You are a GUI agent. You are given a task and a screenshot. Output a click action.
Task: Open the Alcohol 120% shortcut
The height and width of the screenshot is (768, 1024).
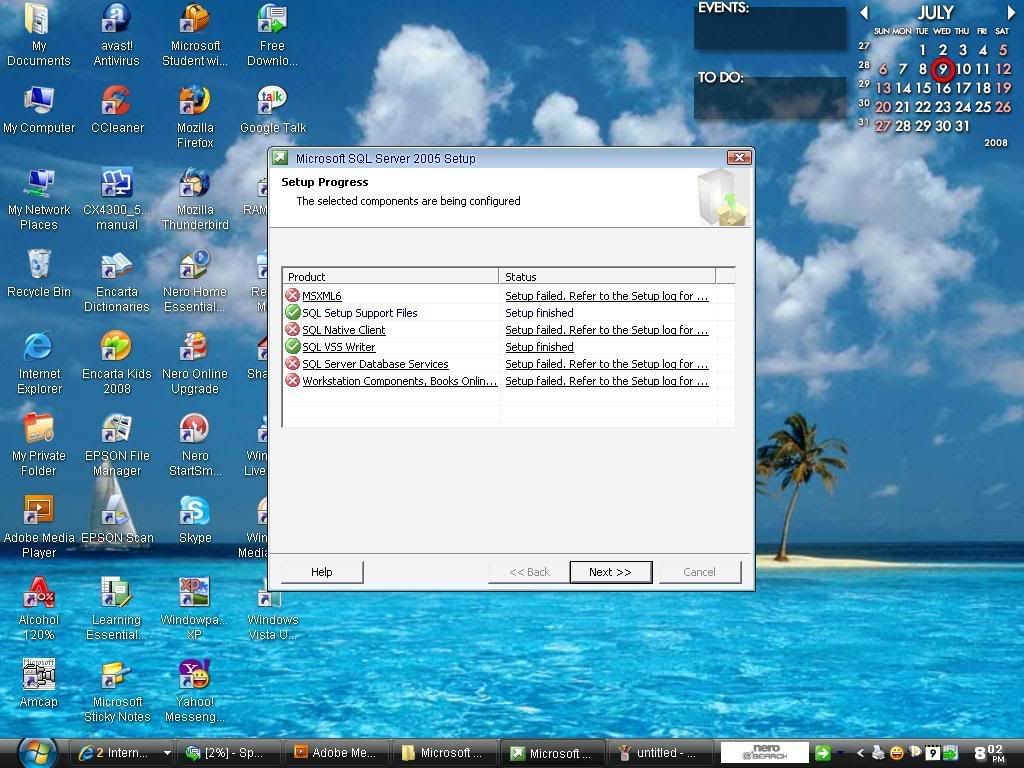(38, 594)
